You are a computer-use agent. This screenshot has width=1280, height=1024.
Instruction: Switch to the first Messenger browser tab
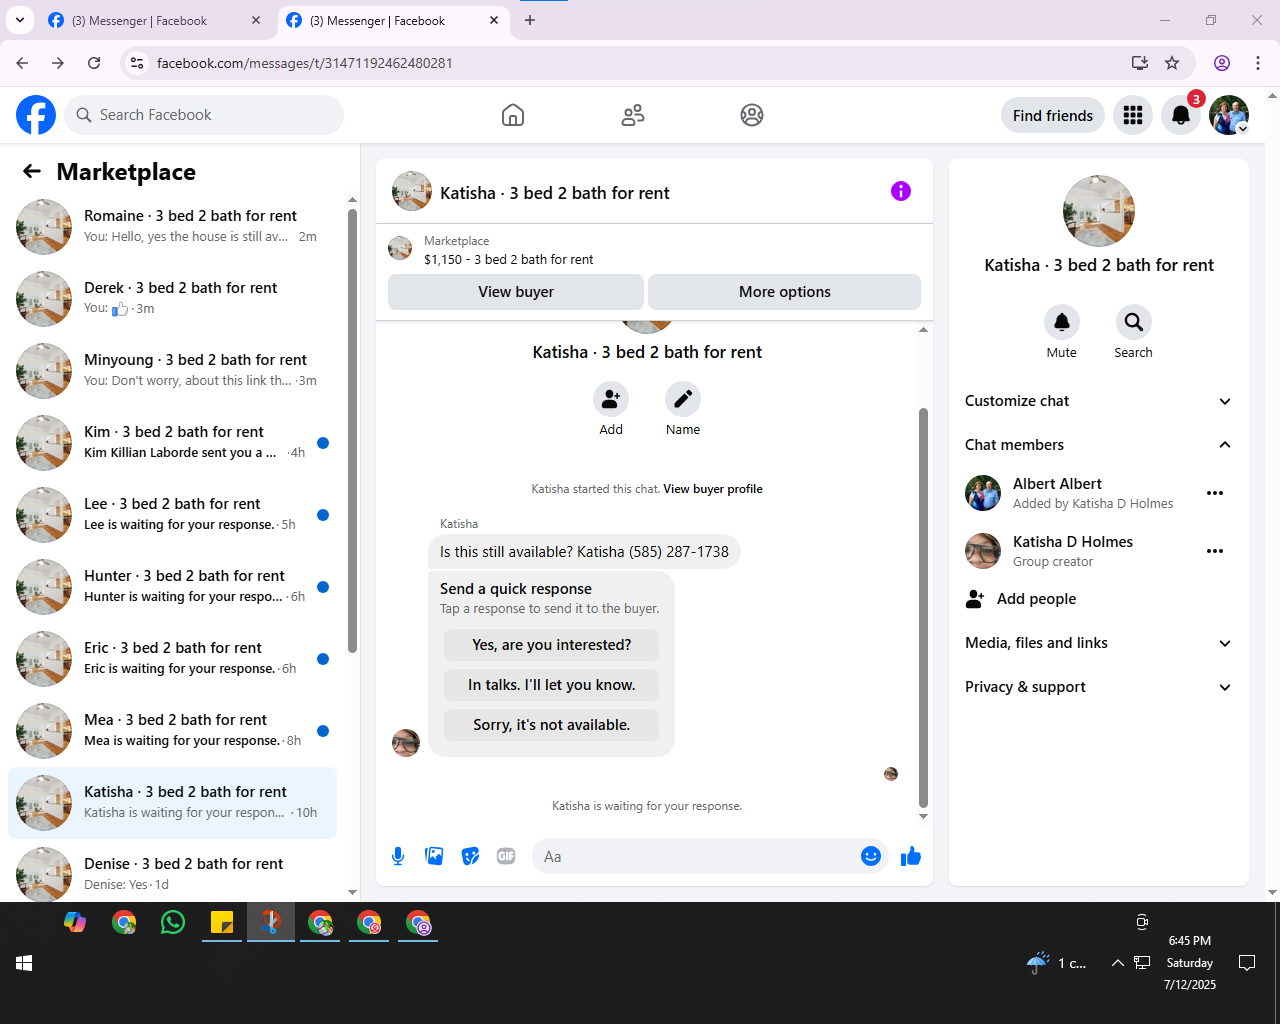pos(154,20)
